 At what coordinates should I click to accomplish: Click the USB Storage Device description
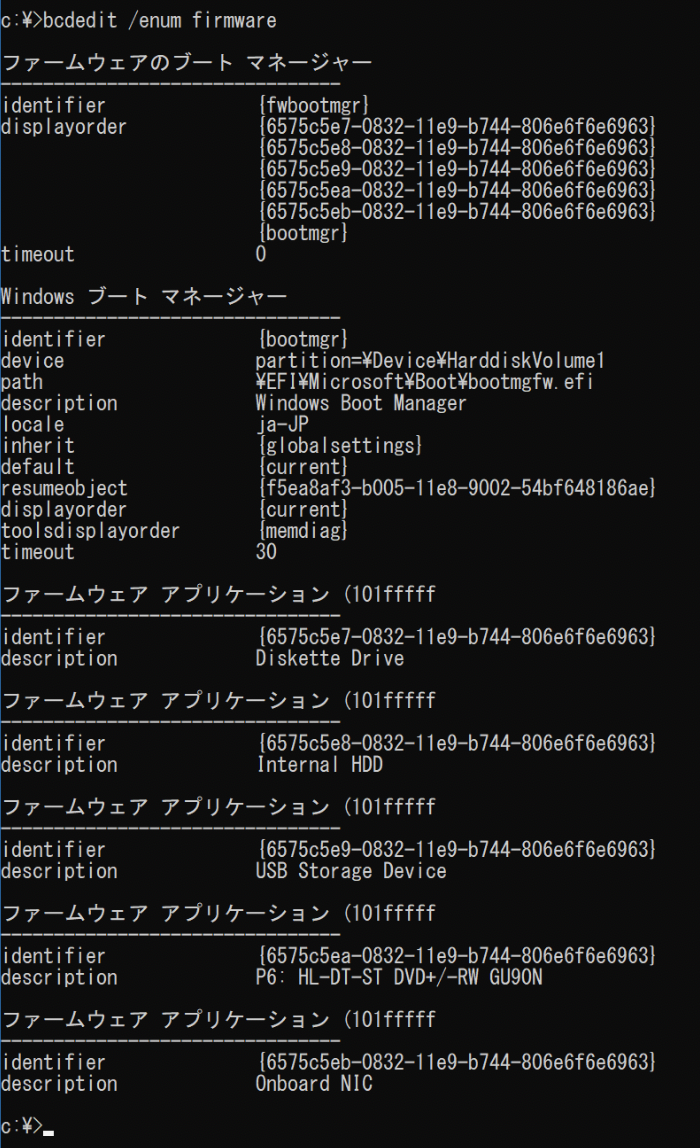(351, 871)
